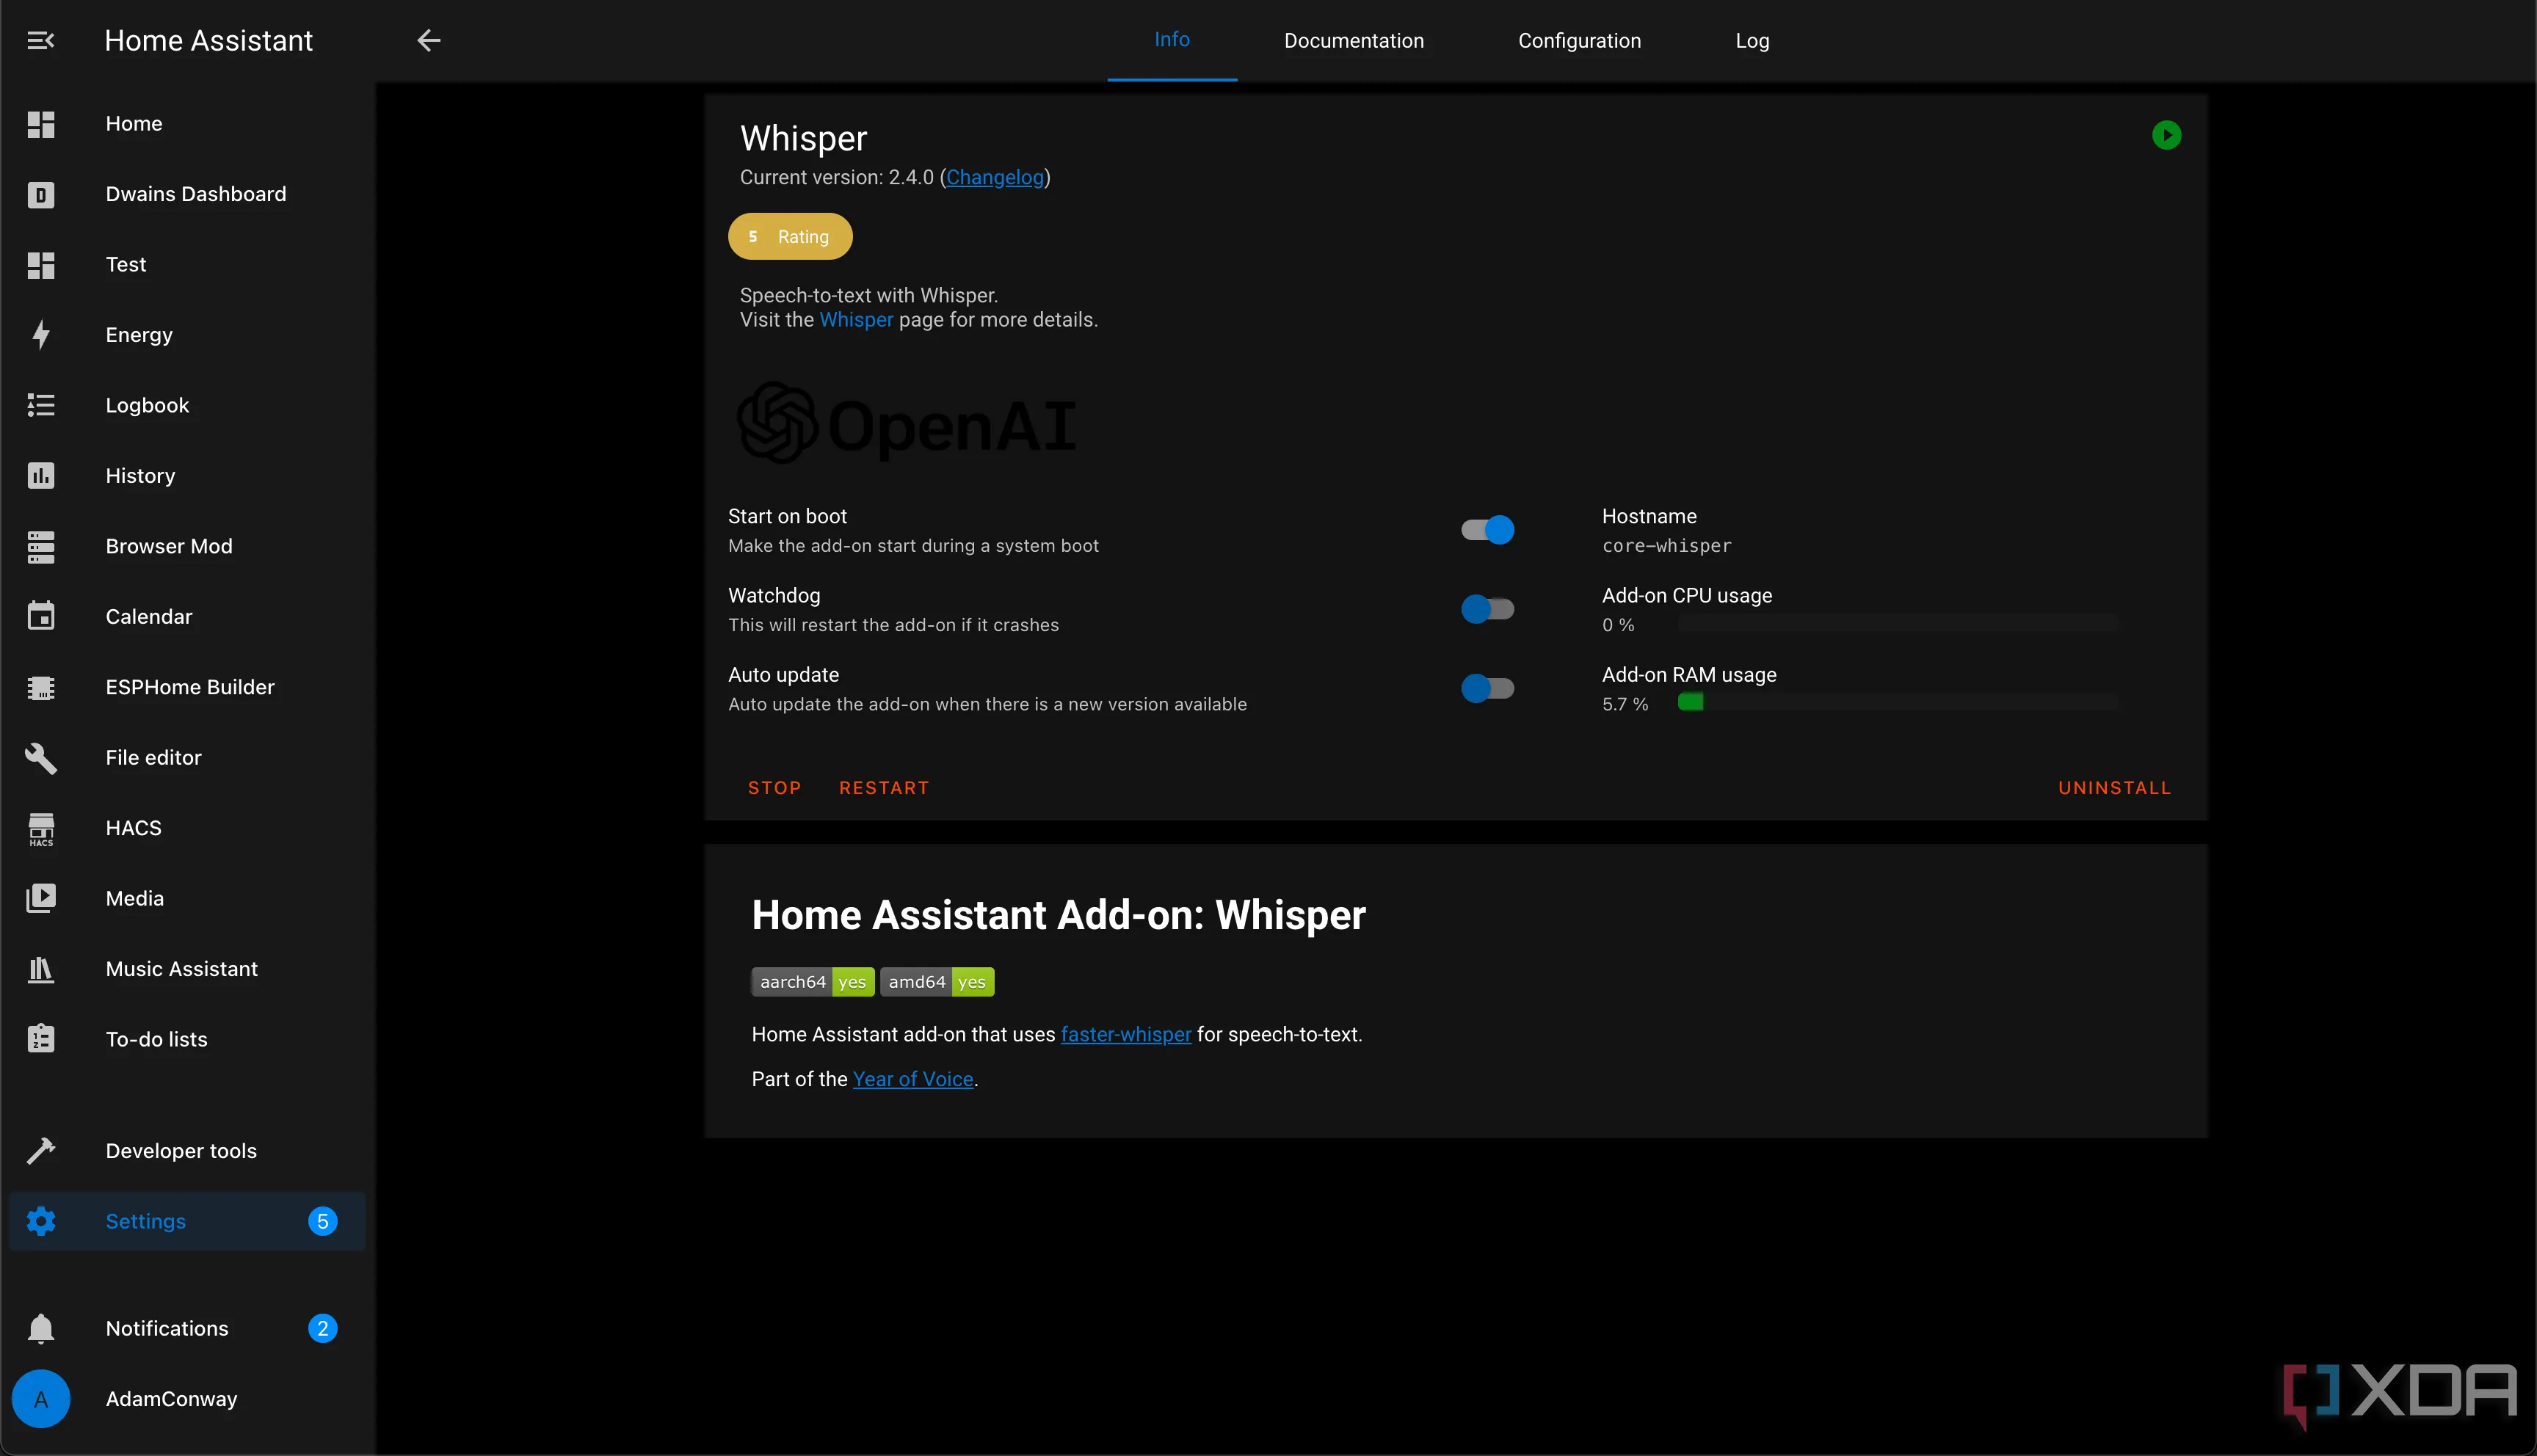Click the Notifications badge showing 2
The image size is (2537, 1456).
[x=322, y=1328]
